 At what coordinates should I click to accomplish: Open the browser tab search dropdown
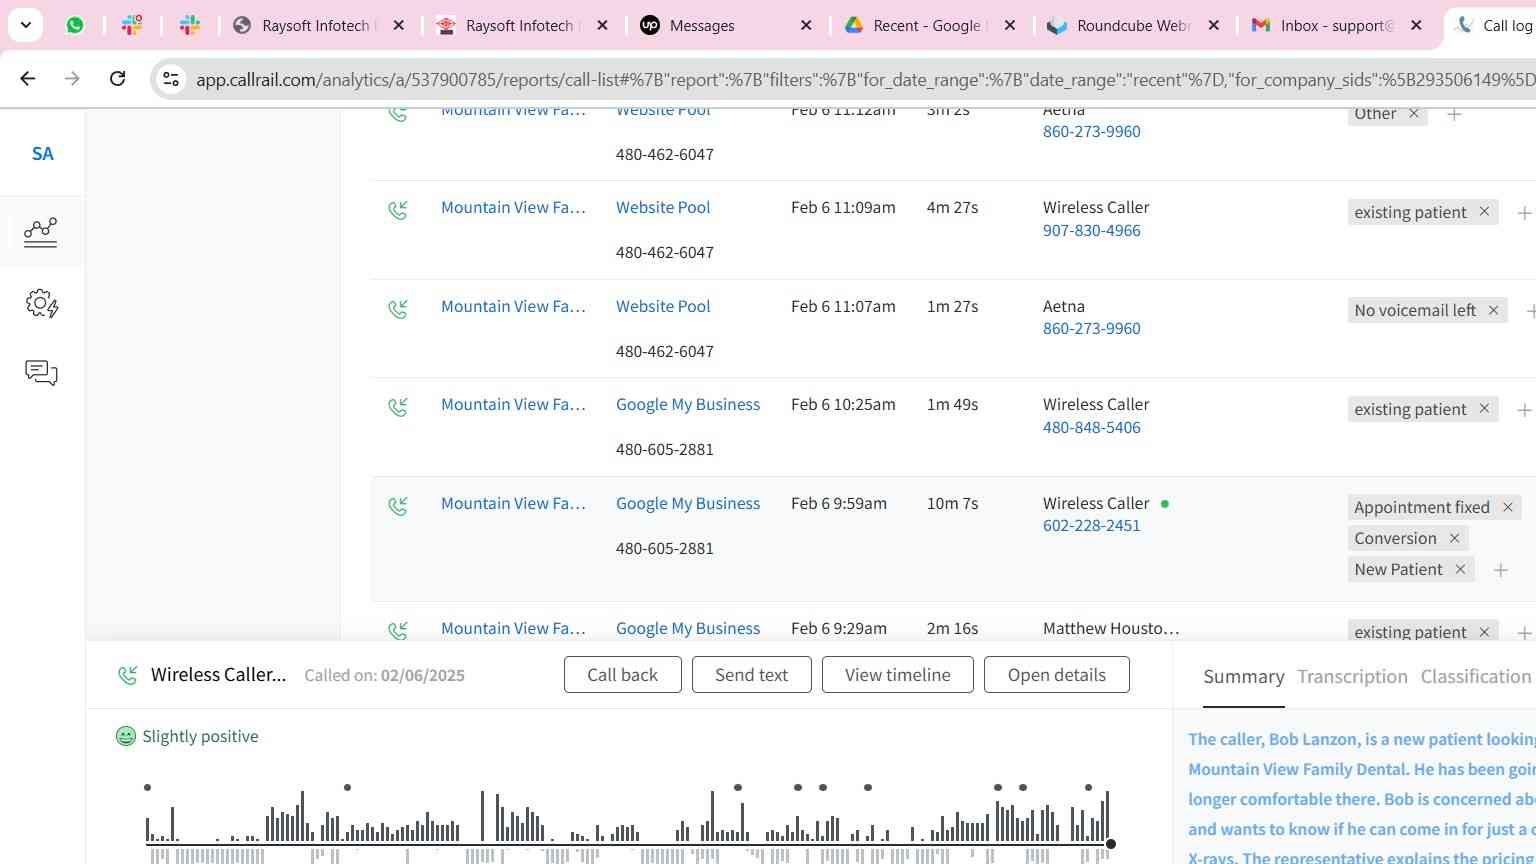(25, 25)
